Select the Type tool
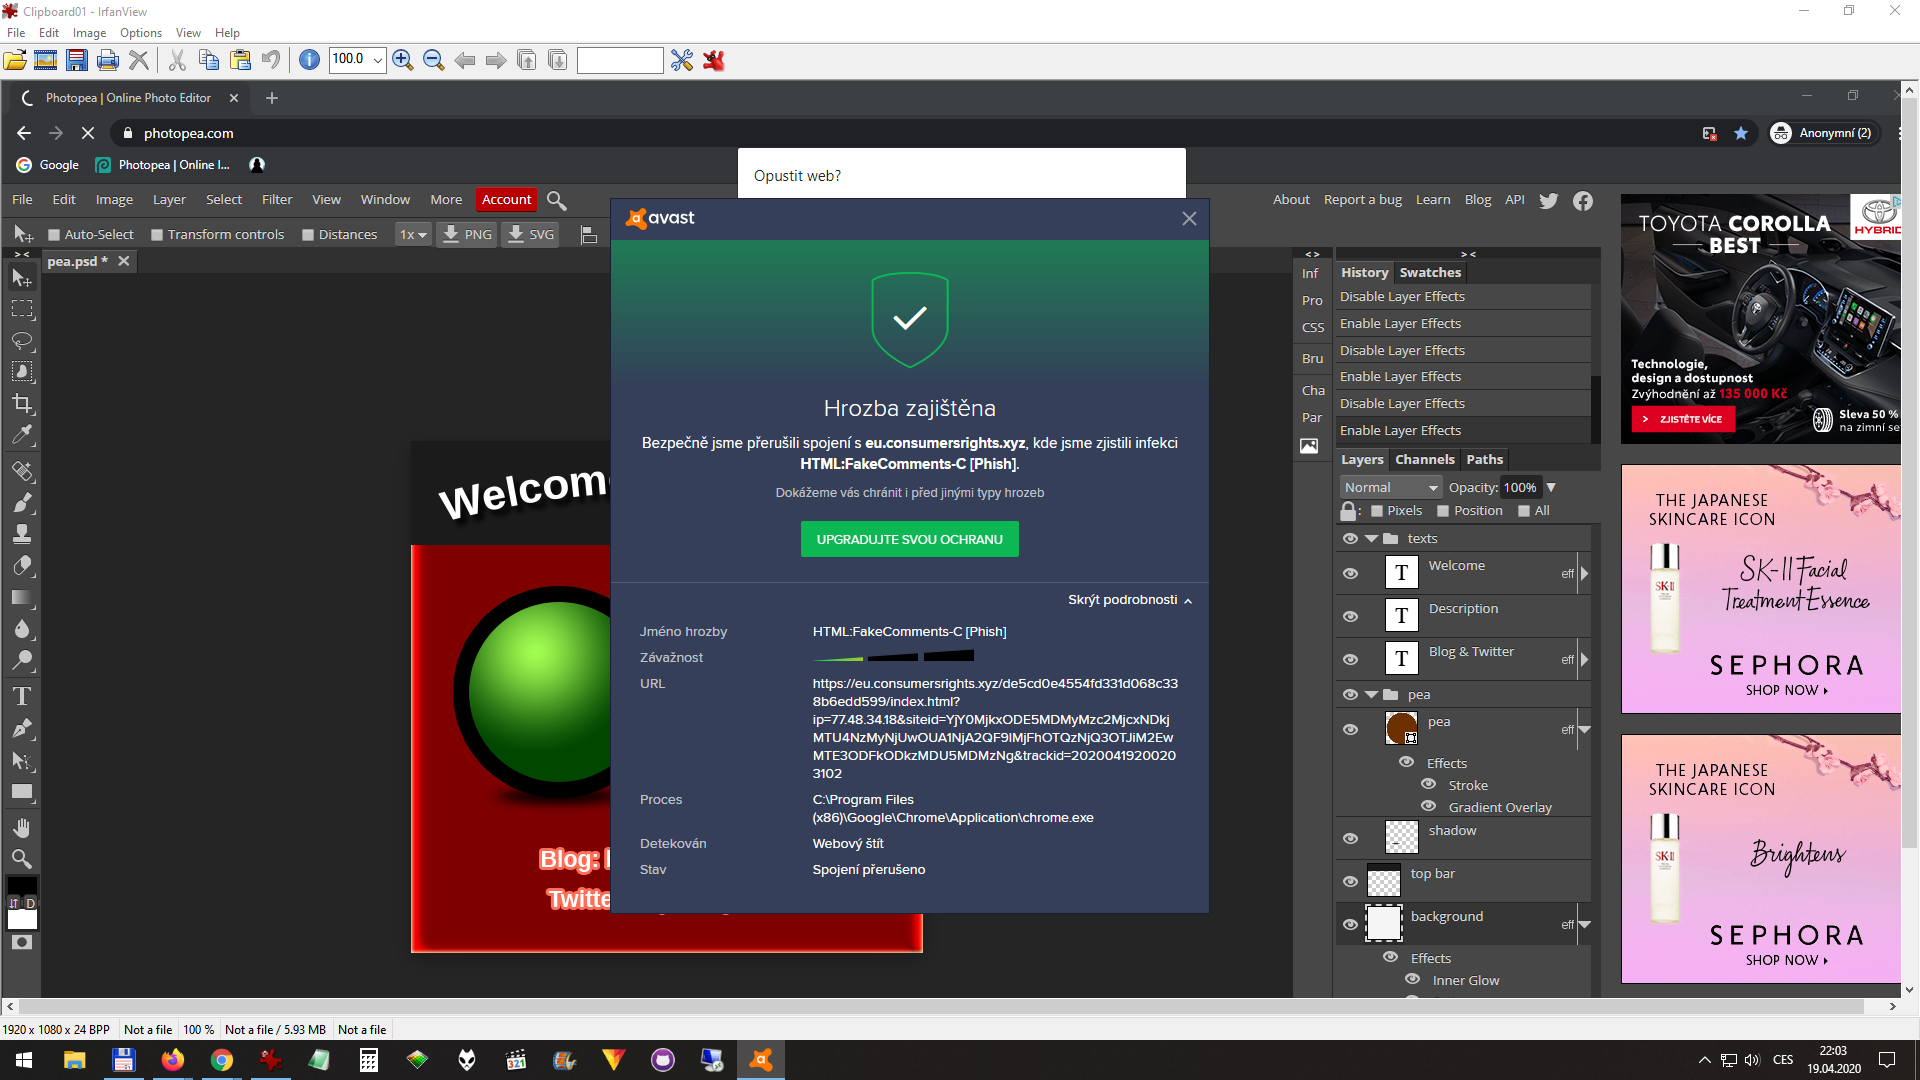This screenshot has width=1920, height=1080. click(x=22, y=696)
